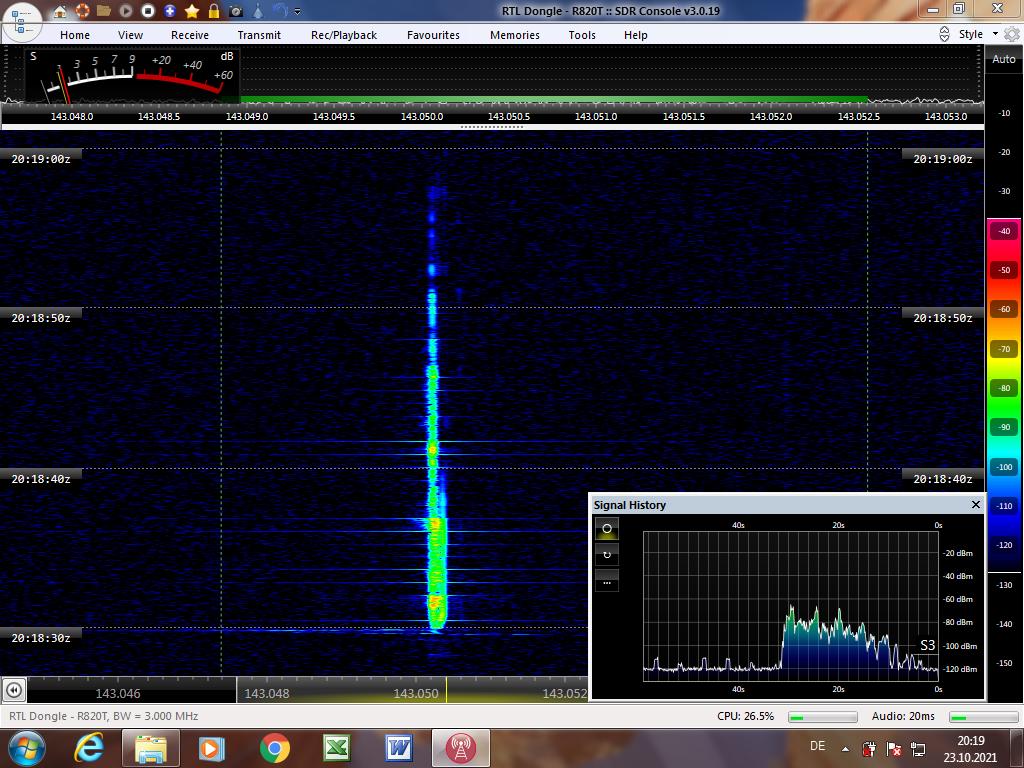Open Windows Explorer from taskbar
The height and width of the screenshot is (768, 1024).
(x=150, y=748)
